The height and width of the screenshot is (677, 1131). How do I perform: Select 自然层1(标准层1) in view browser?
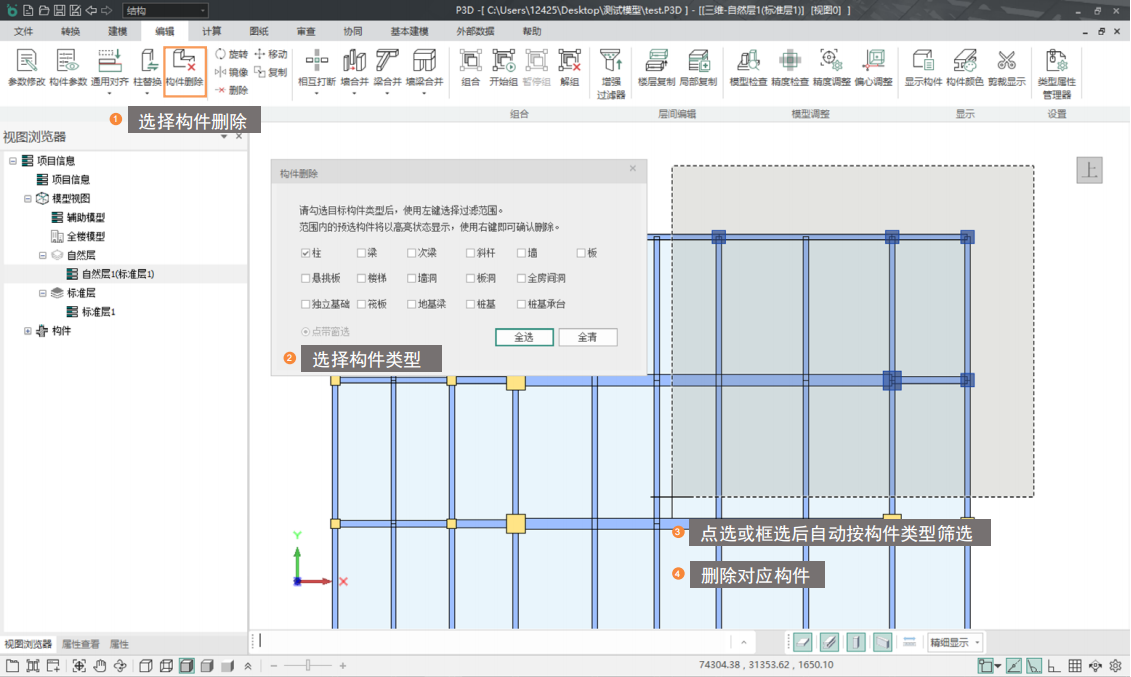click(117, 274)
